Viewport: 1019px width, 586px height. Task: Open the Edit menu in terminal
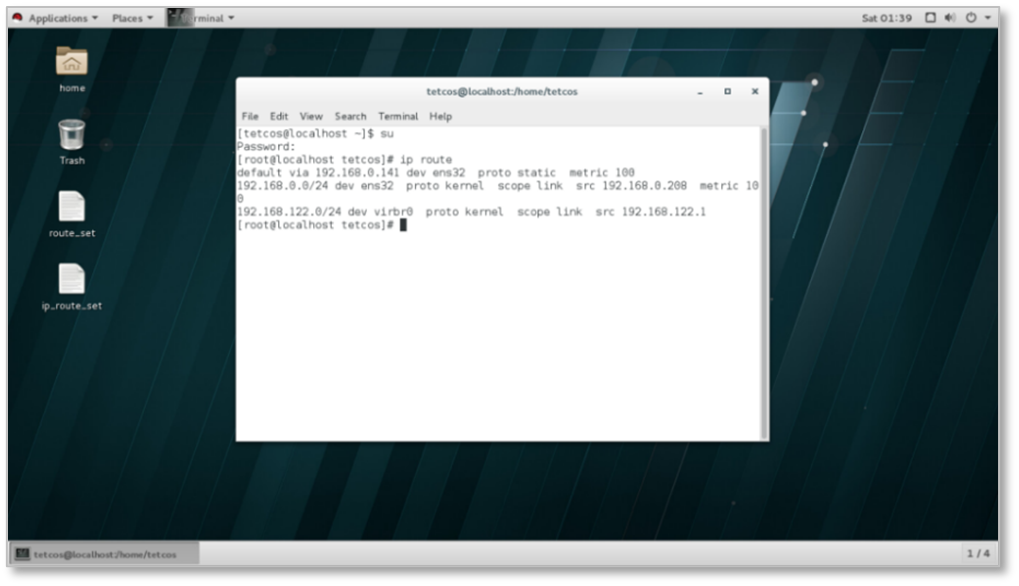pos(279,116)
